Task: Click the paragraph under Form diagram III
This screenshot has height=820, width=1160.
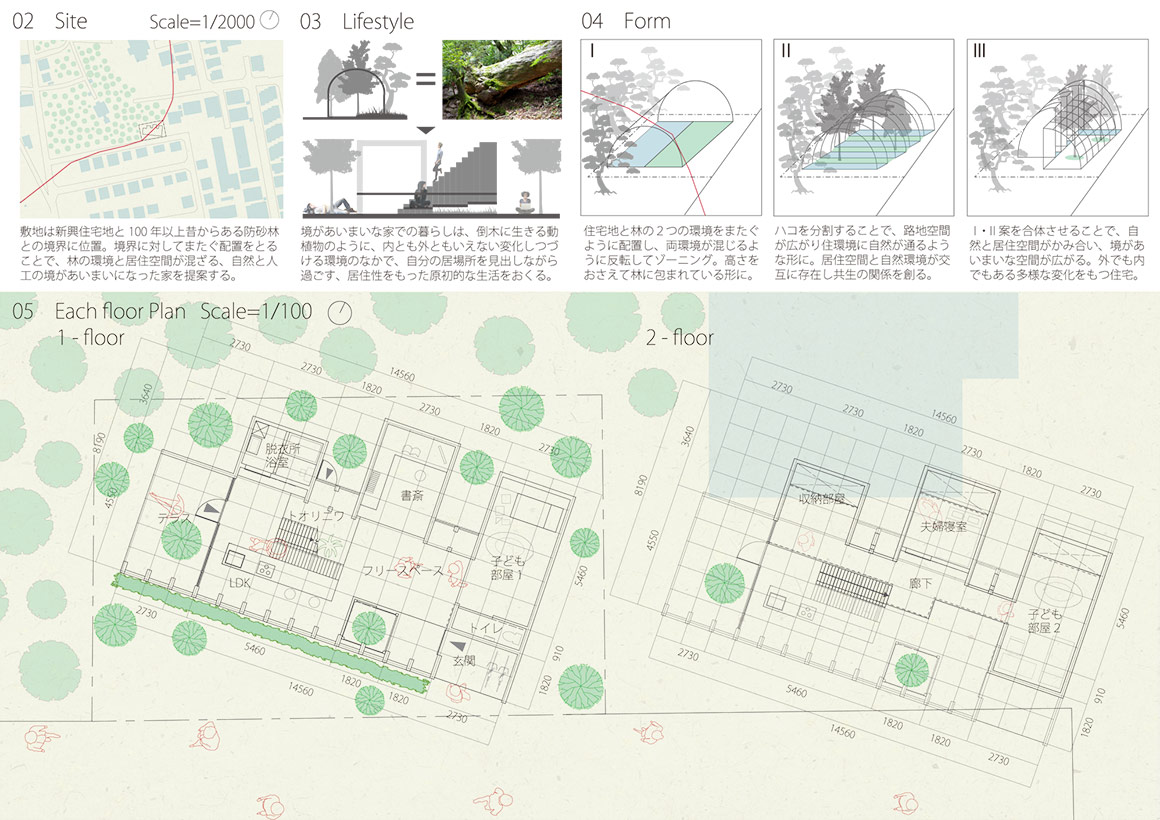Action: (1057, 253)
